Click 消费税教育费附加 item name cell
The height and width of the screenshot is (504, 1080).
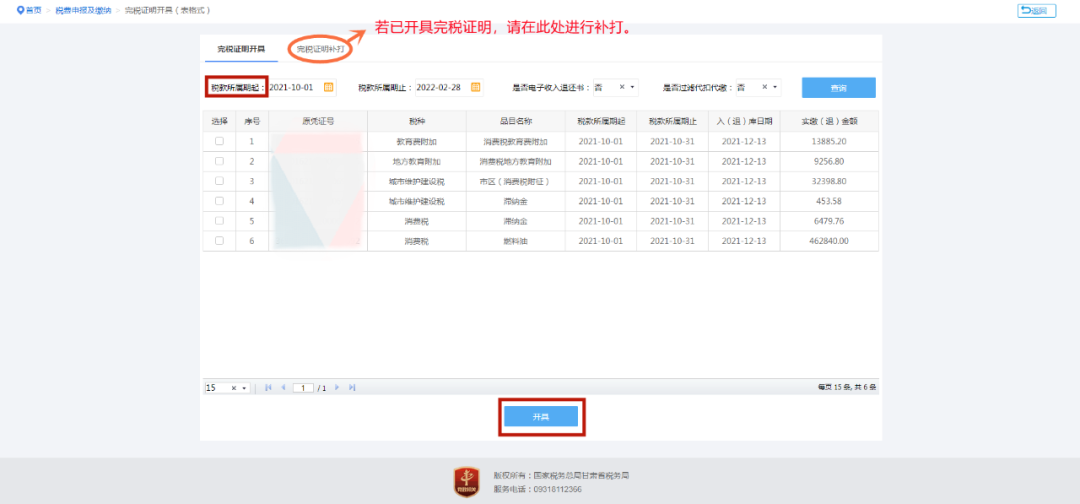516,141
